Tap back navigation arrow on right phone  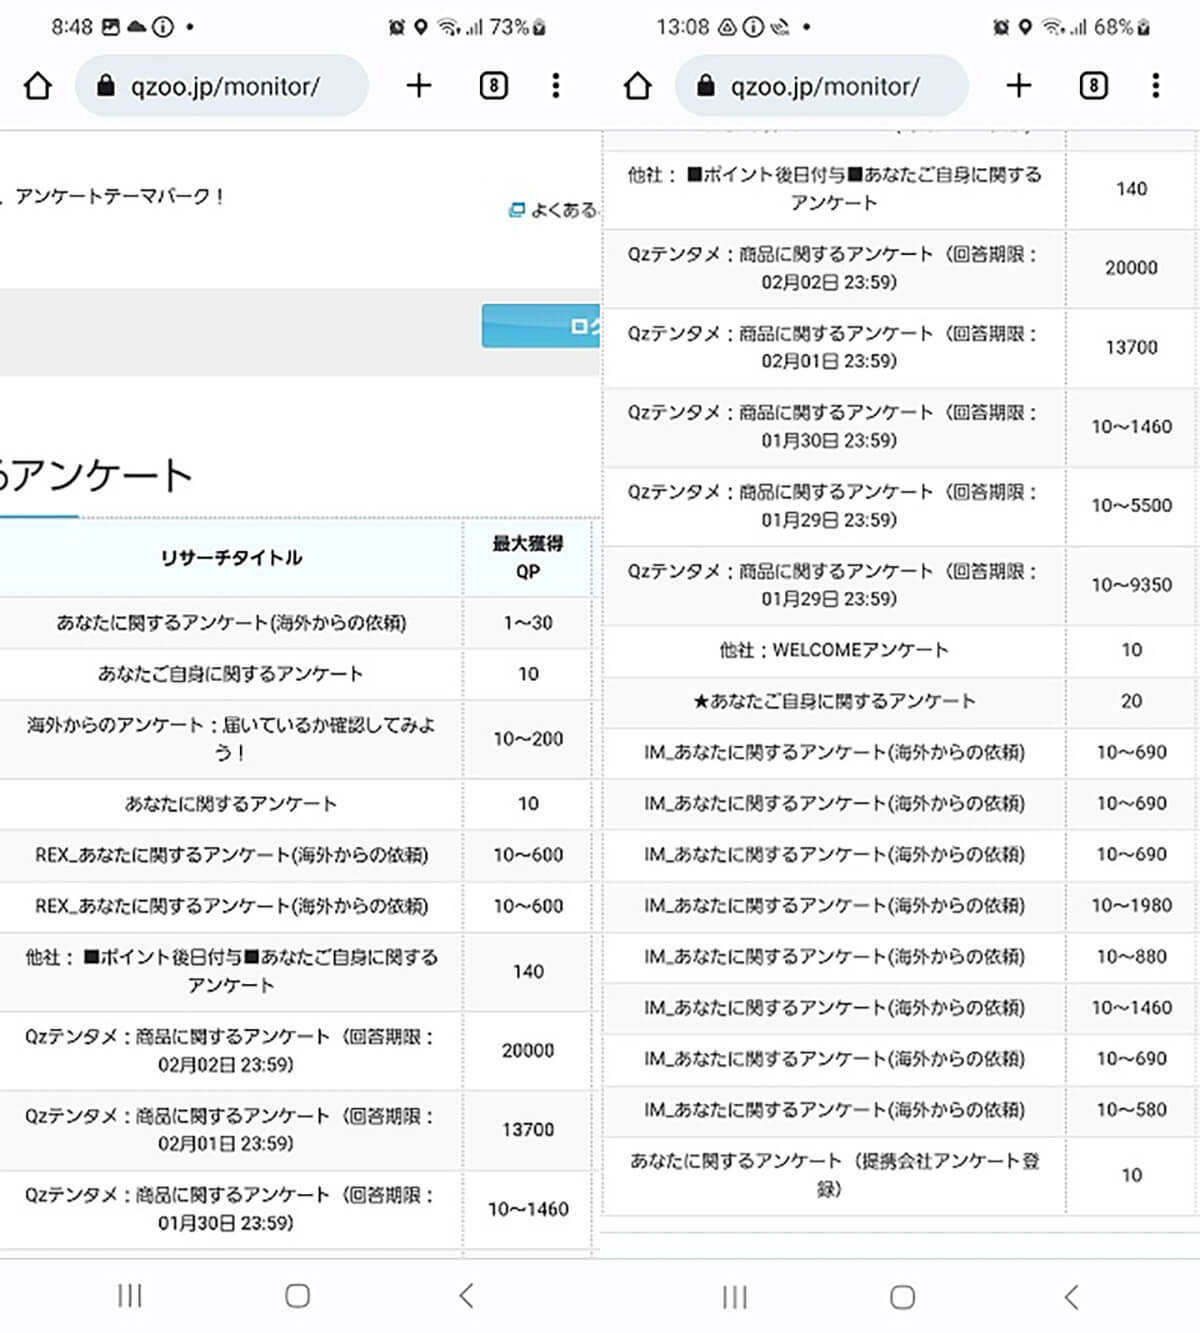pyautogui.click(x=1071, y=1297)
